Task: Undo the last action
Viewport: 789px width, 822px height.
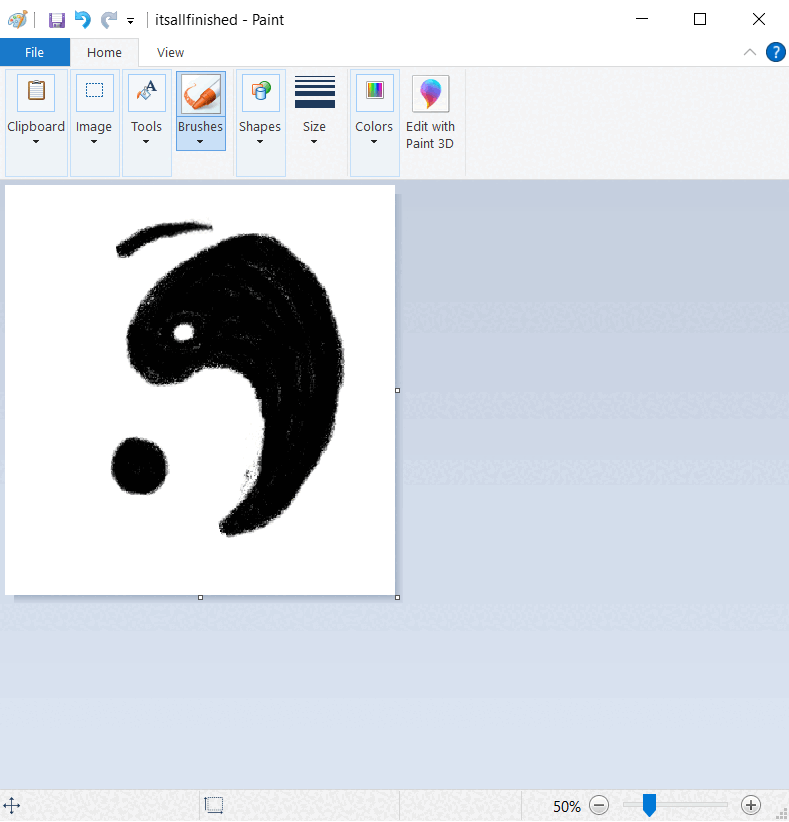Action: click(x=83, y=20)
